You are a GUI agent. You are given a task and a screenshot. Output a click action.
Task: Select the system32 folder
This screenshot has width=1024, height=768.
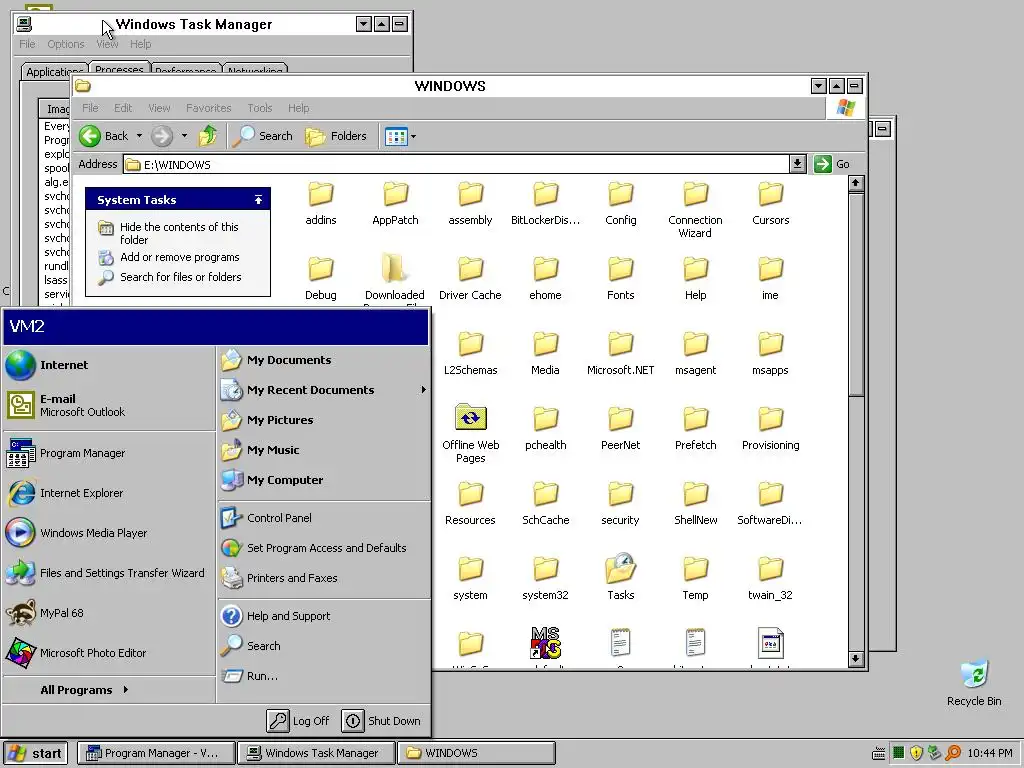545,577
